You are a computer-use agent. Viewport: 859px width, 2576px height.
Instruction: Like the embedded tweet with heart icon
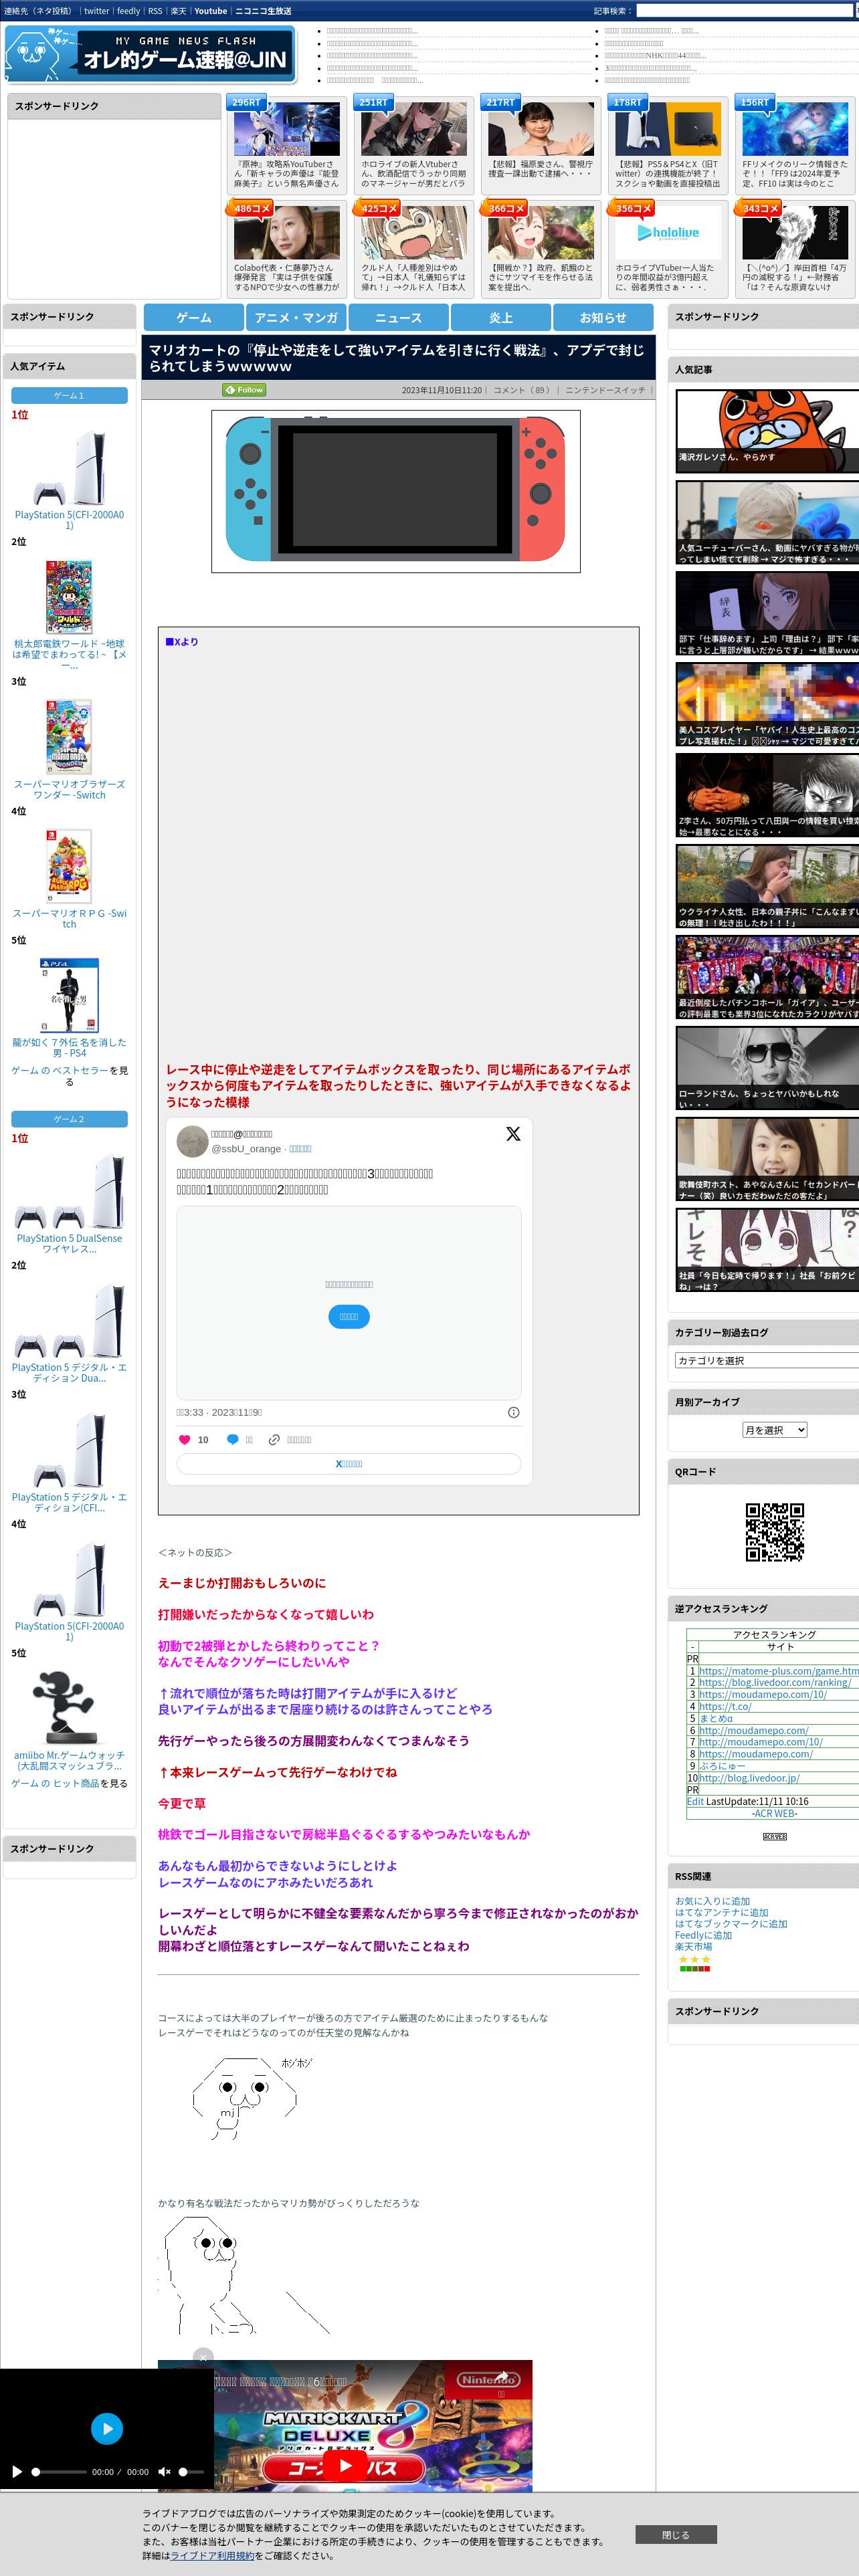coord(184,1439)
